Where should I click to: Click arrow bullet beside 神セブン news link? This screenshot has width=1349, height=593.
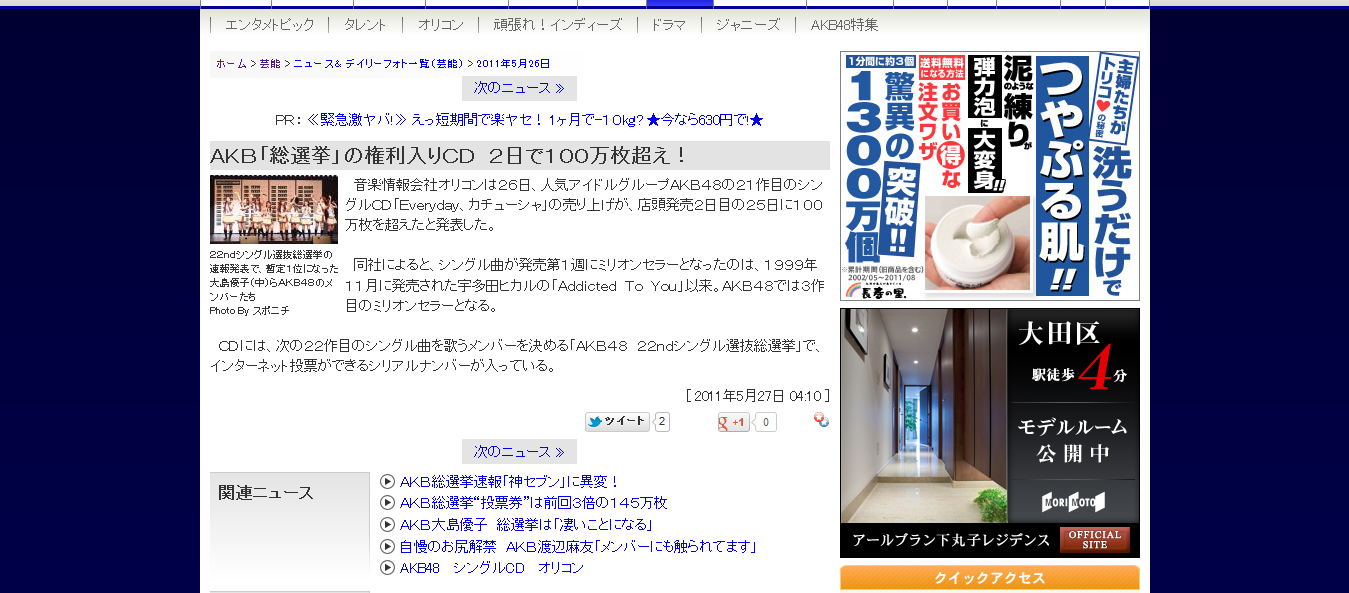point(388,481)
